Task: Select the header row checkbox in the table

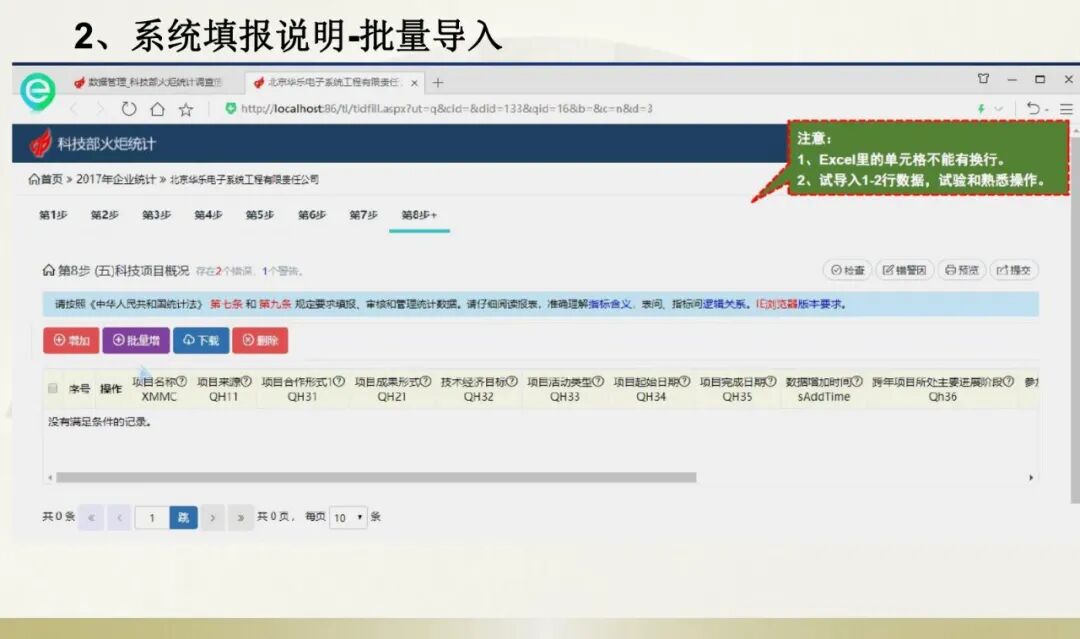Action: [x=52, y=388]
